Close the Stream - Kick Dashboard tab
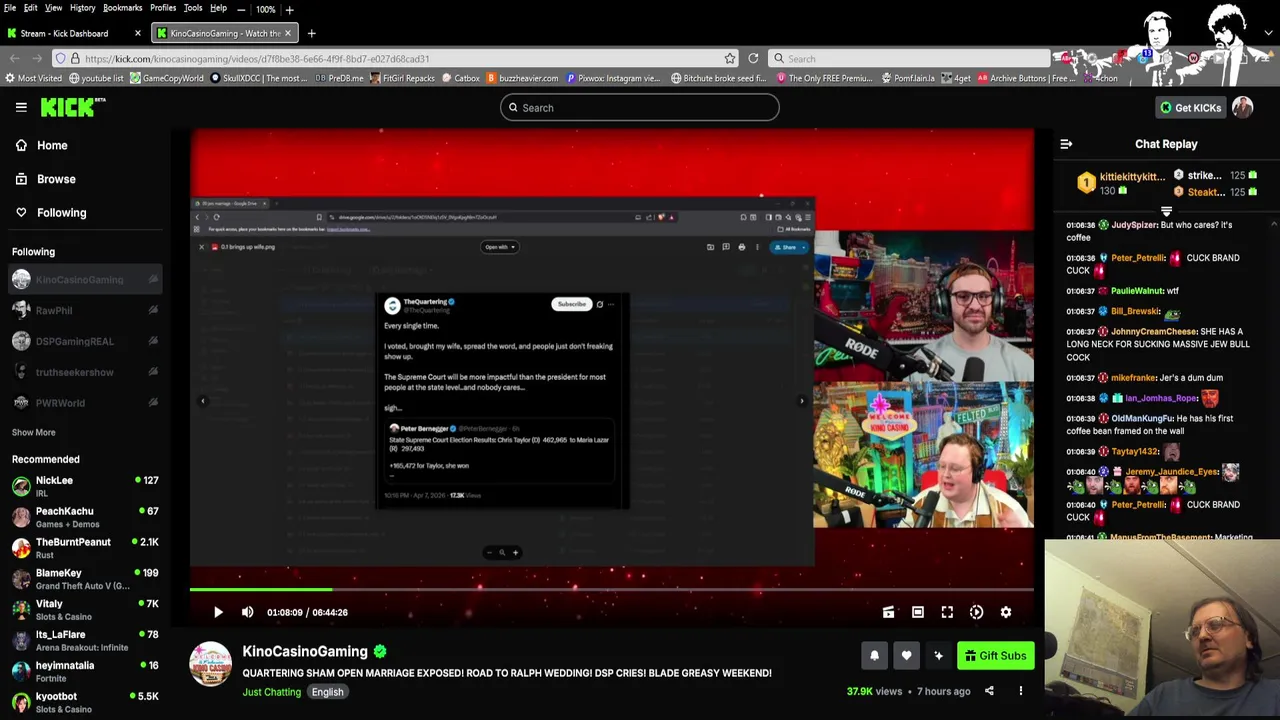 point(138,33)
